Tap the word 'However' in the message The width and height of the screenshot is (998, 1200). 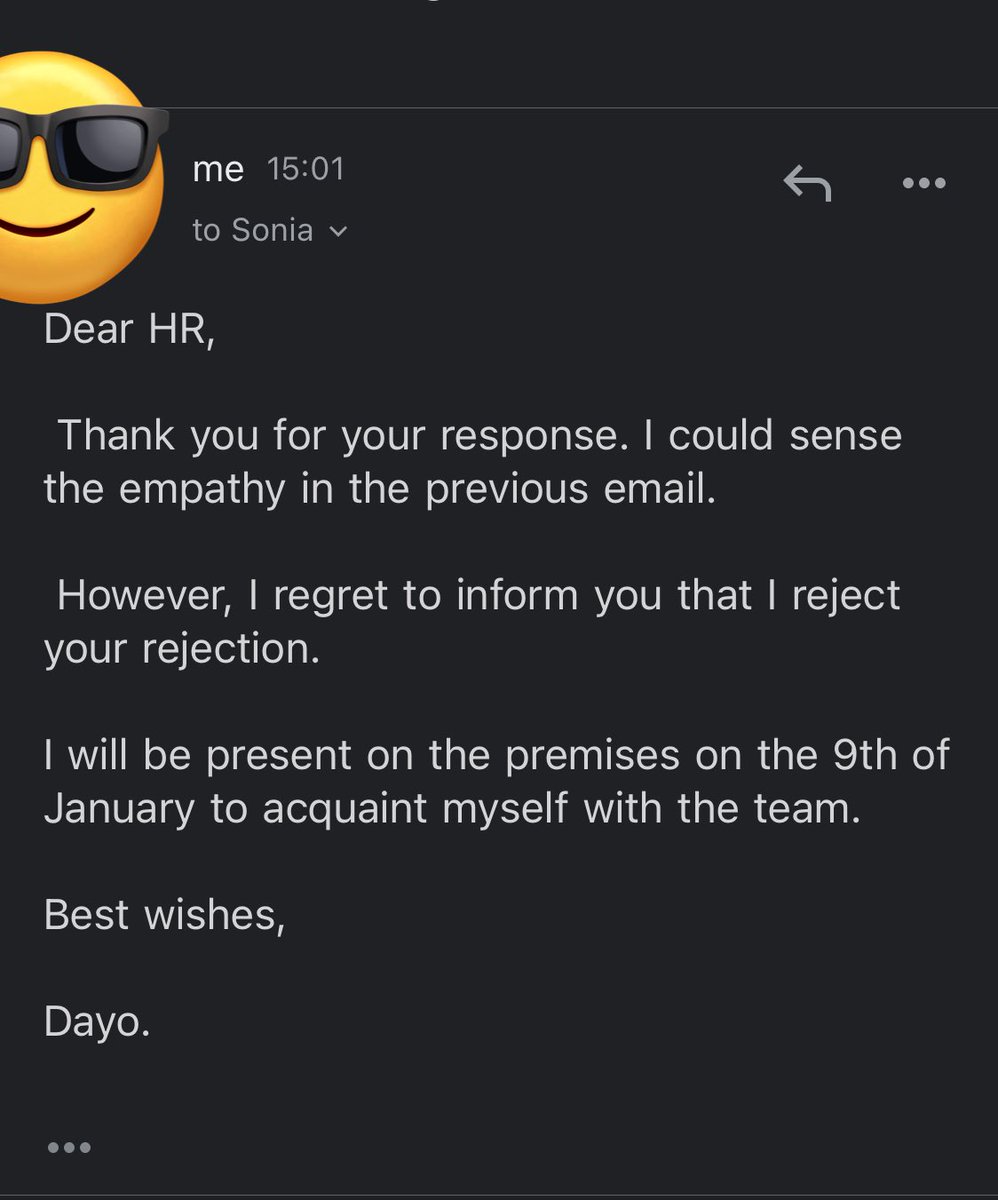pos(145,596)
